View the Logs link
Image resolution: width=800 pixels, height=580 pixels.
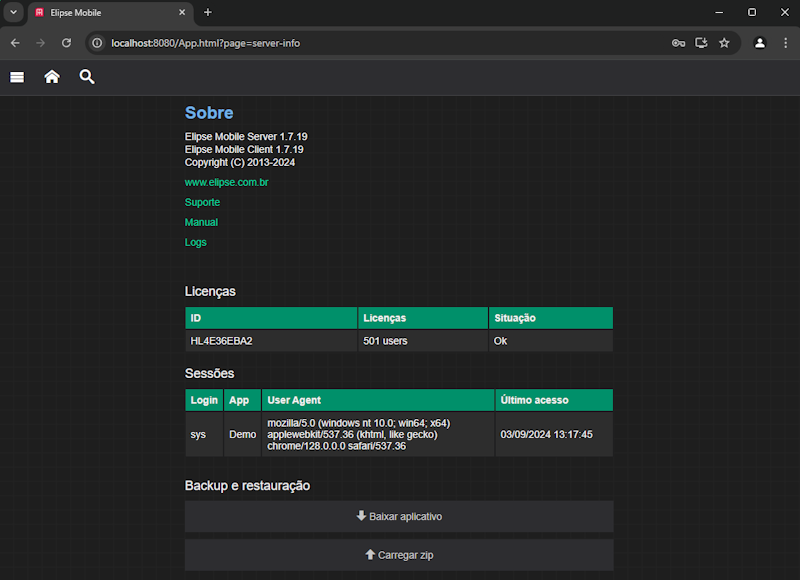pyautogui.click(x=196, y=243)
